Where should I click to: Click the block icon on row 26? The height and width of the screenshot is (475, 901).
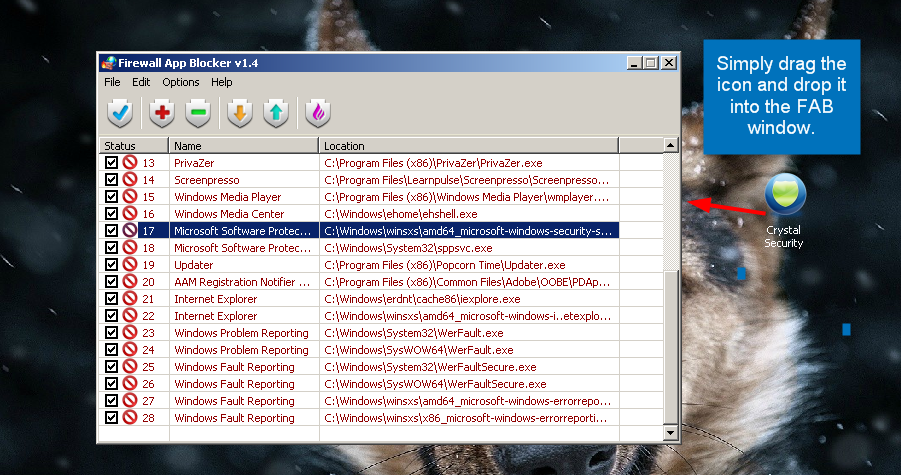pyautogui.click(x=130, y=384)
